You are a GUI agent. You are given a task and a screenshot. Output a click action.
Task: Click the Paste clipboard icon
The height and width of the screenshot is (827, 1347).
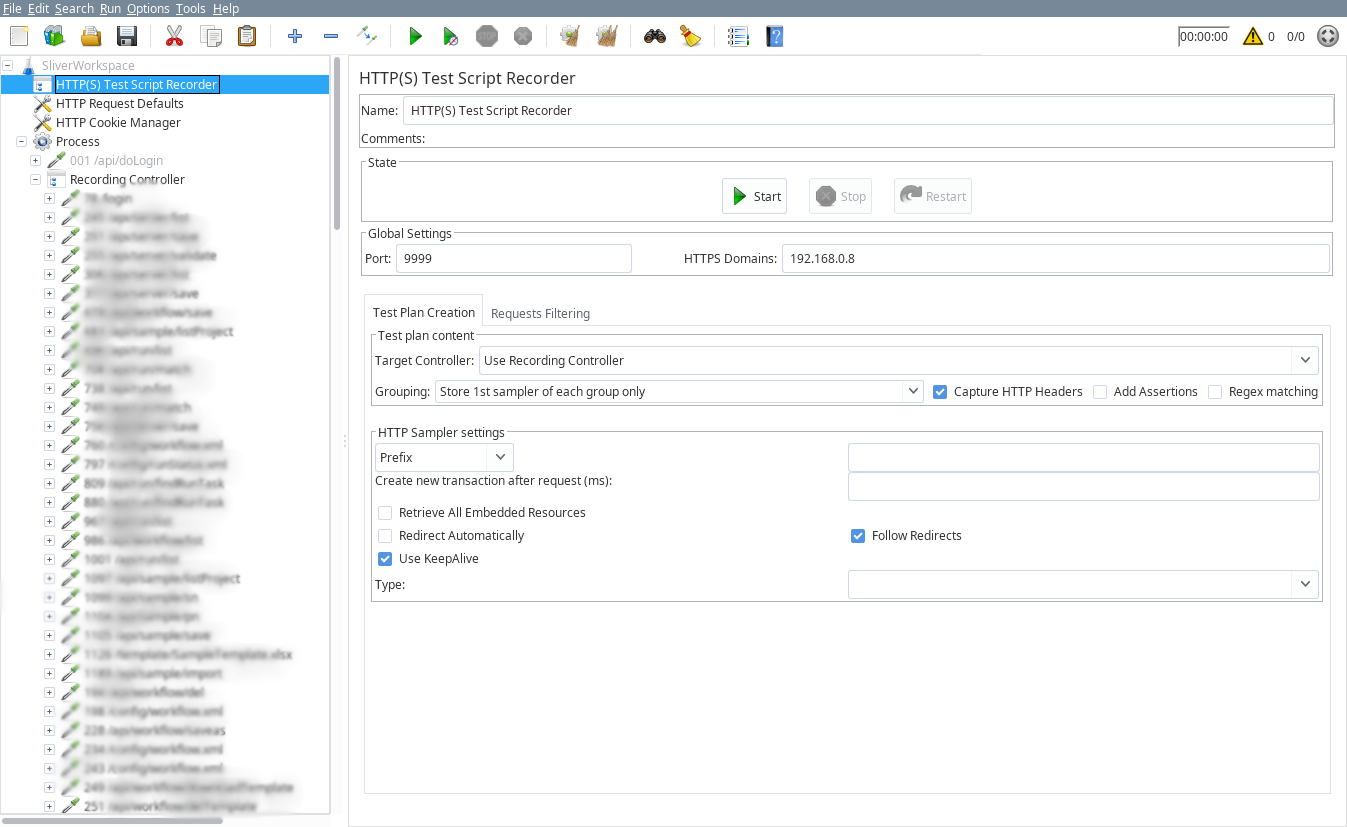click(x=246, y=37)
